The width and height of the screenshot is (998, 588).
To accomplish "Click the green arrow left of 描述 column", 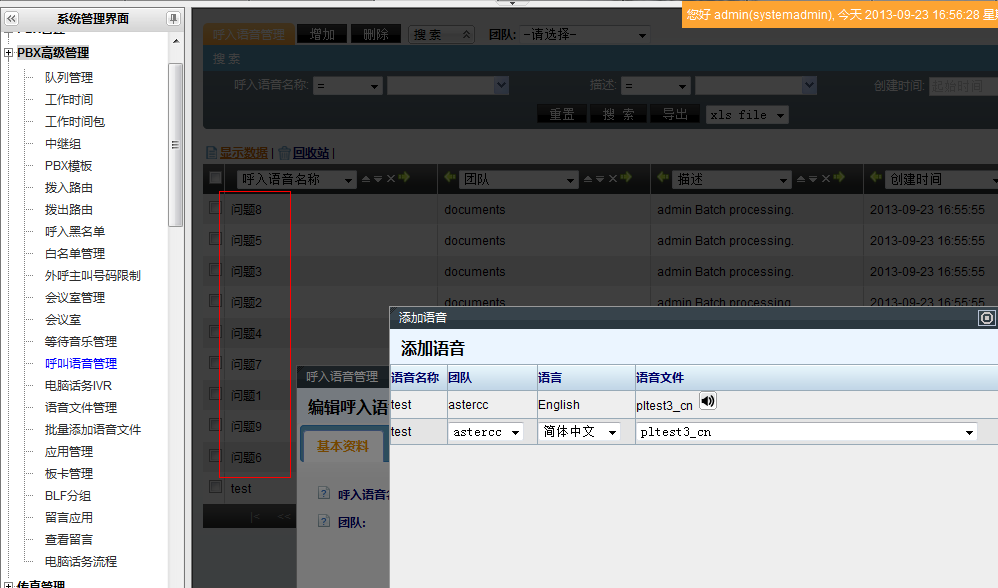I will point(662,179).
